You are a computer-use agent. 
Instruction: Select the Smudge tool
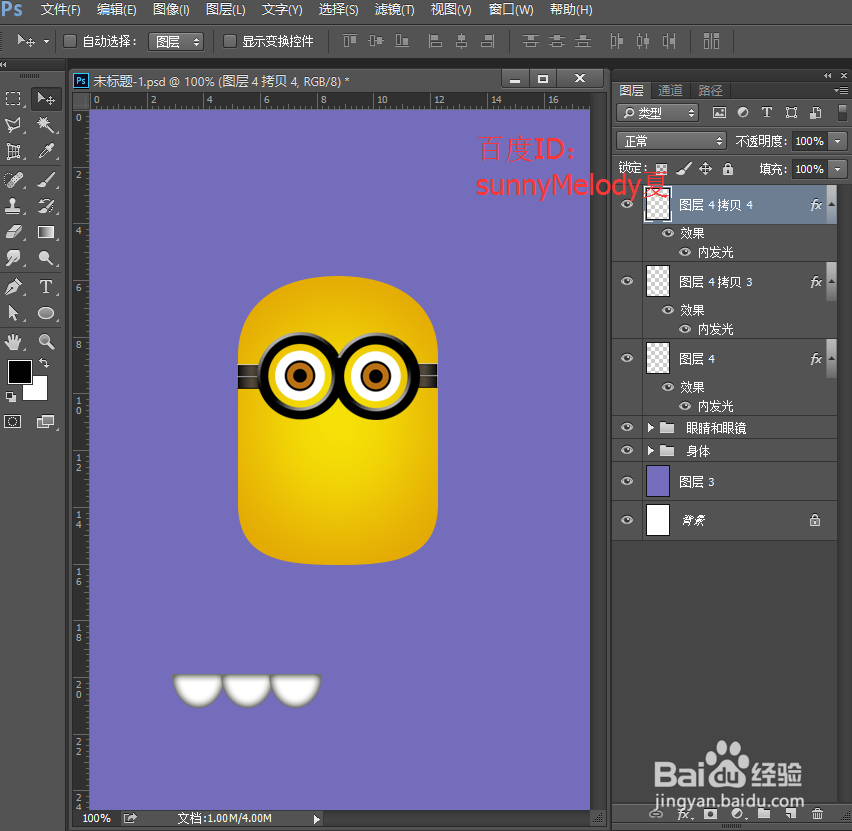pyautogui.click(x=13, y=258)
